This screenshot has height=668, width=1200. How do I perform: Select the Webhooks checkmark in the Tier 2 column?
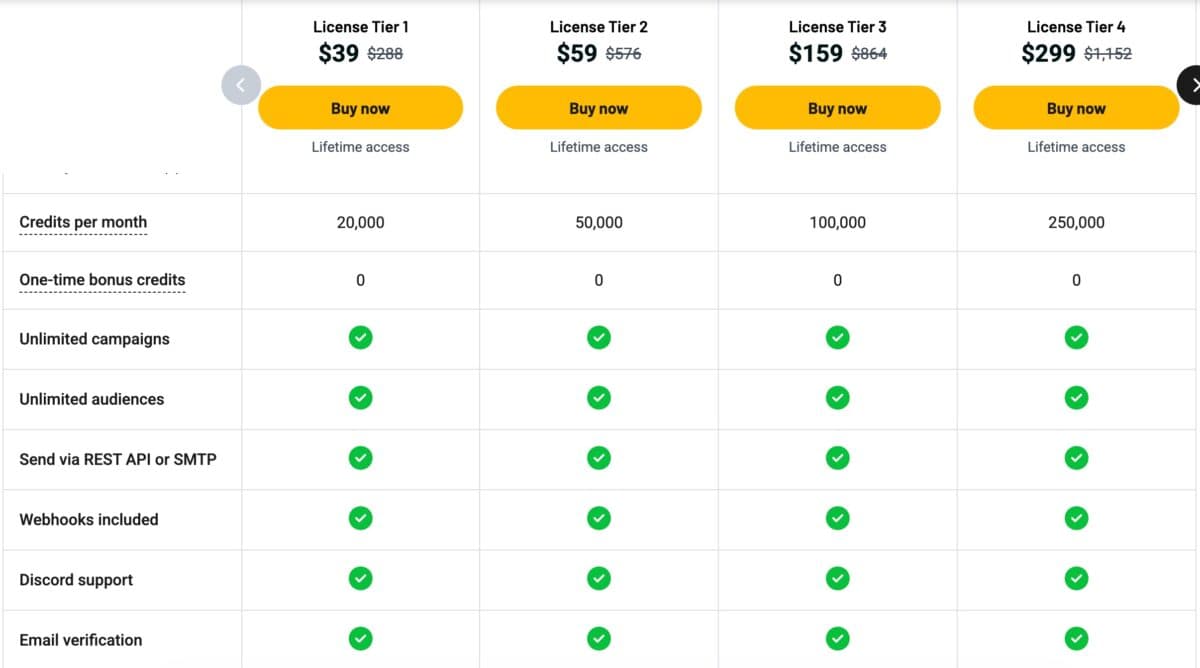point(598,518)
